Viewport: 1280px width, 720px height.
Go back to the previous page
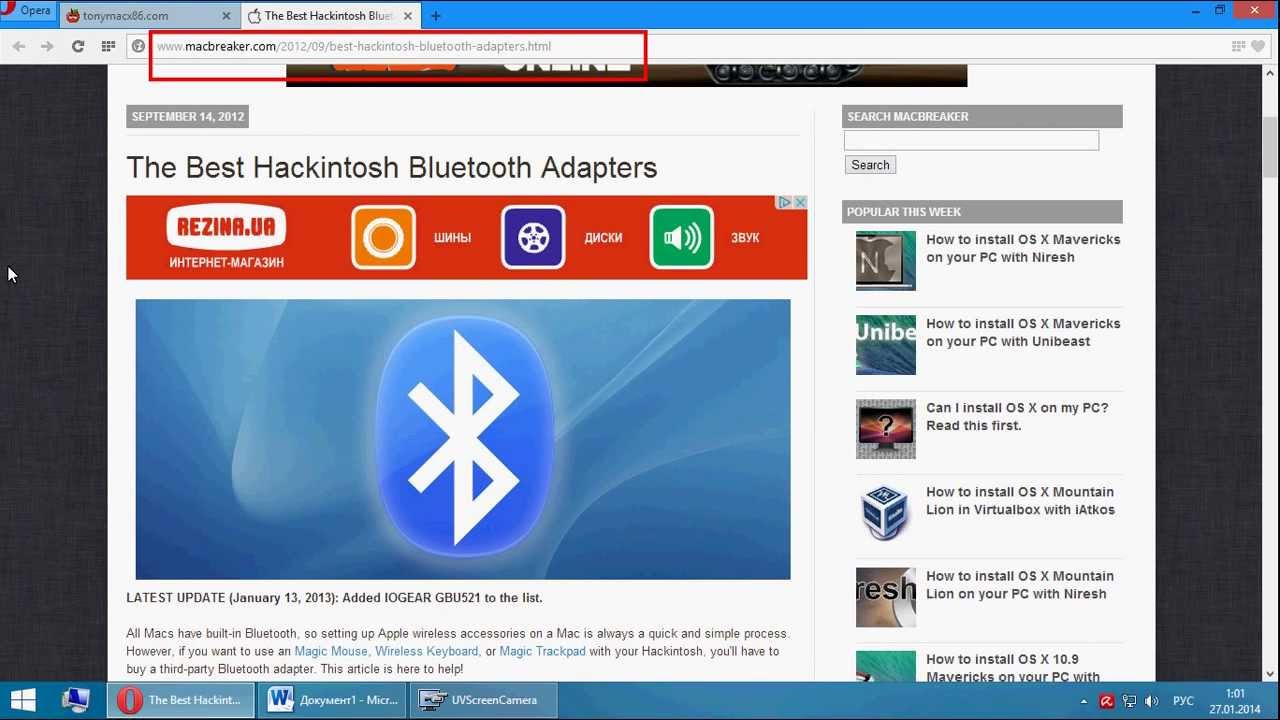tap(19, 46)
